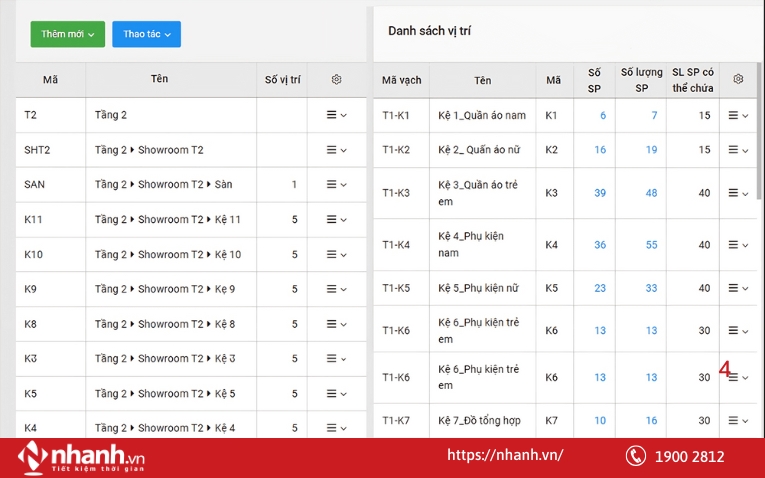Sort by Mã column header in left table
Viewport: 765px width, 478px height.
click(x=50, y=80)
